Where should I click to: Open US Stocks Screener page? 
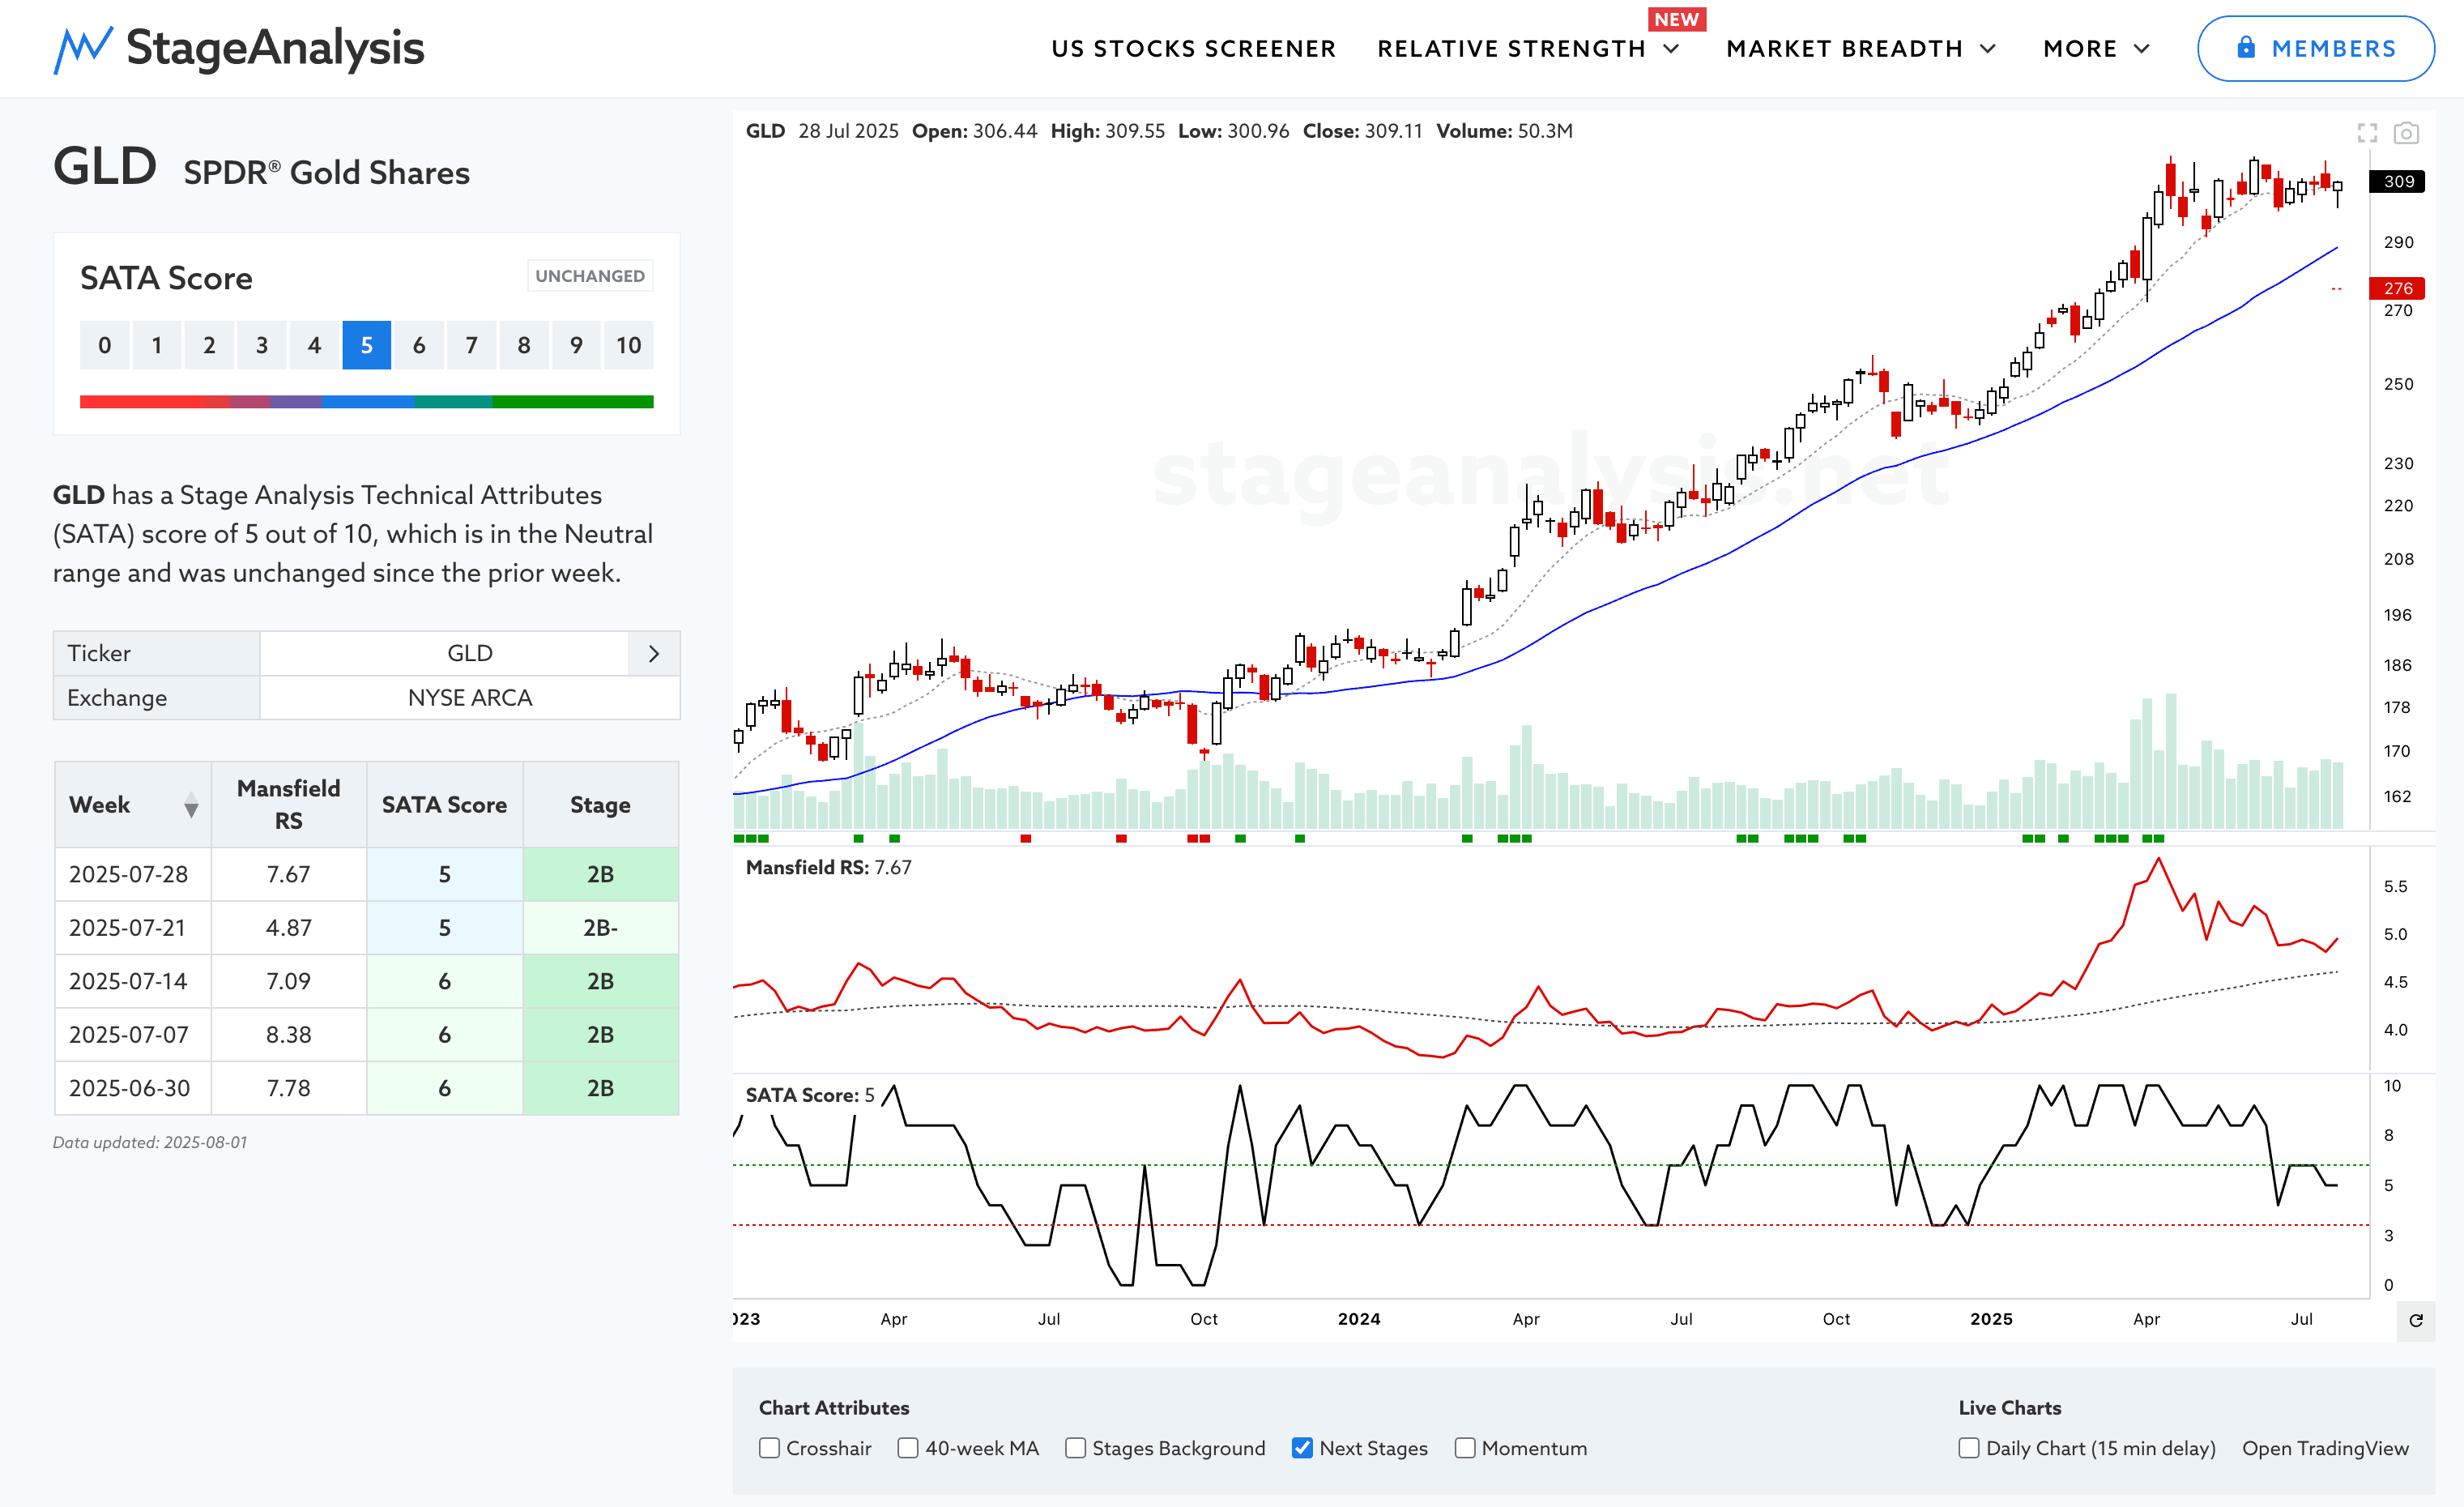point(1193,49)
